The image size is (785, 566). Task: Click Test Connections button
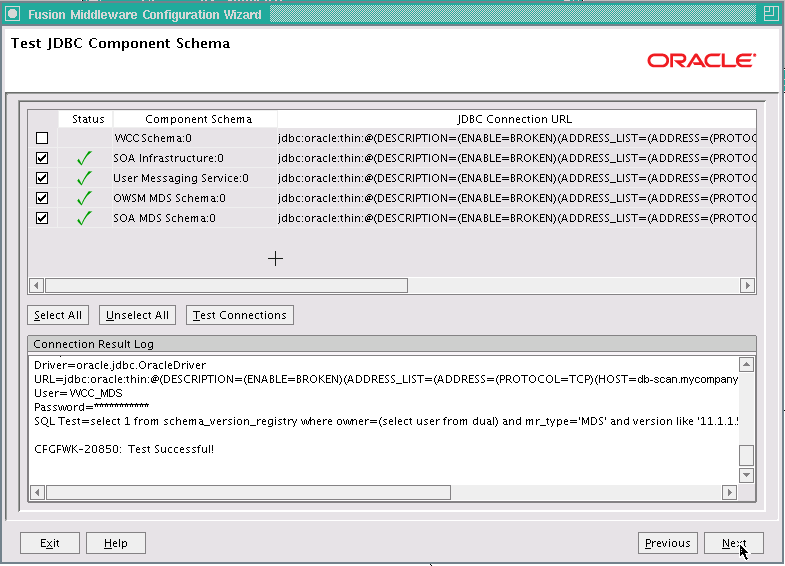(240, 315)
